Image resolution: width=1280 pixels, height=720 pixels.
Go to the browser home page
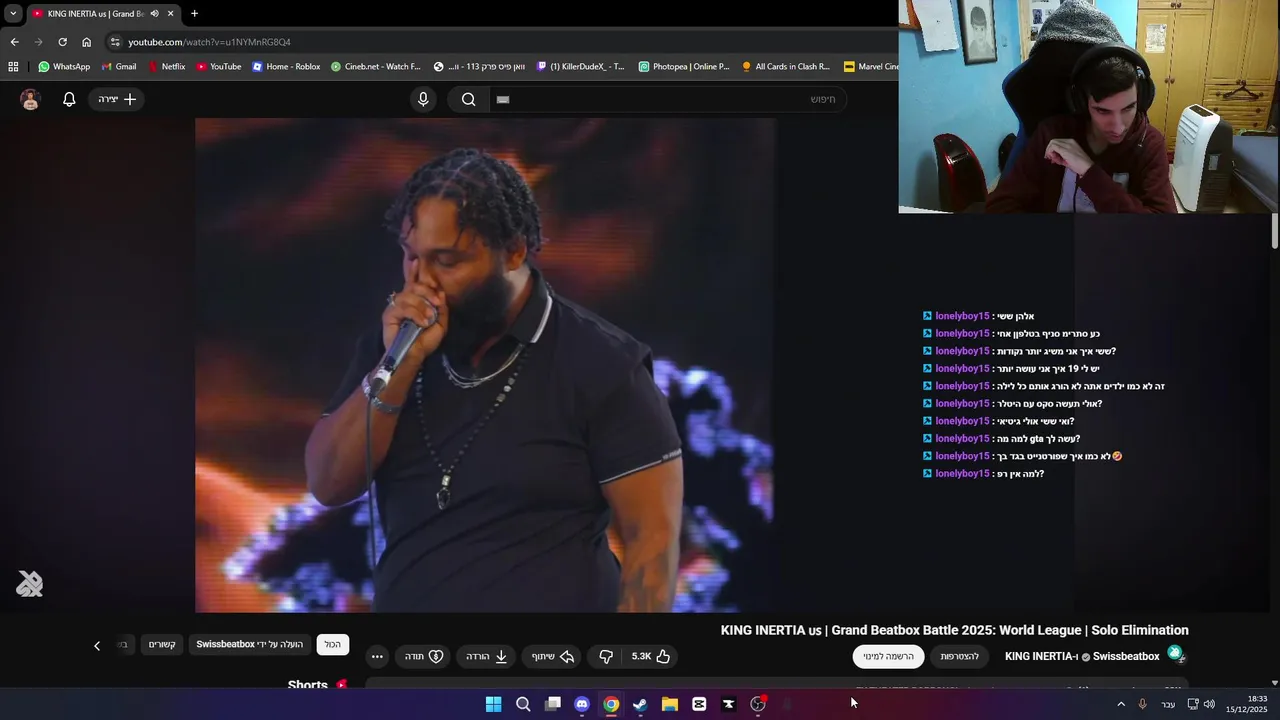86,42
